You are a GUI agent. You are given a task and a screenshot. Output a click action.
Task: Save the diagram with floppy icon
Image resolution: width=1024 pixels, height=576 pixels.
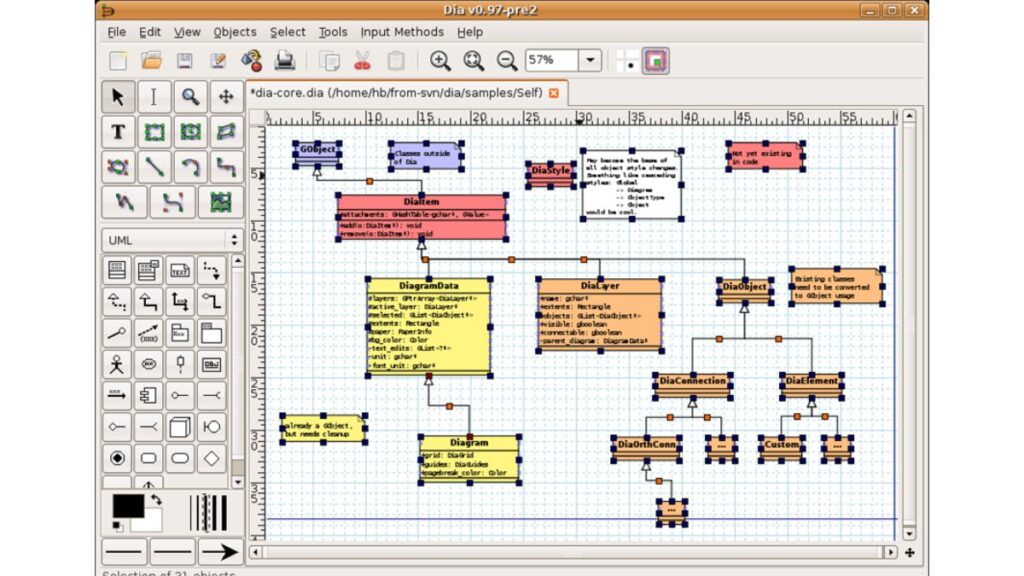coord(185,61)
